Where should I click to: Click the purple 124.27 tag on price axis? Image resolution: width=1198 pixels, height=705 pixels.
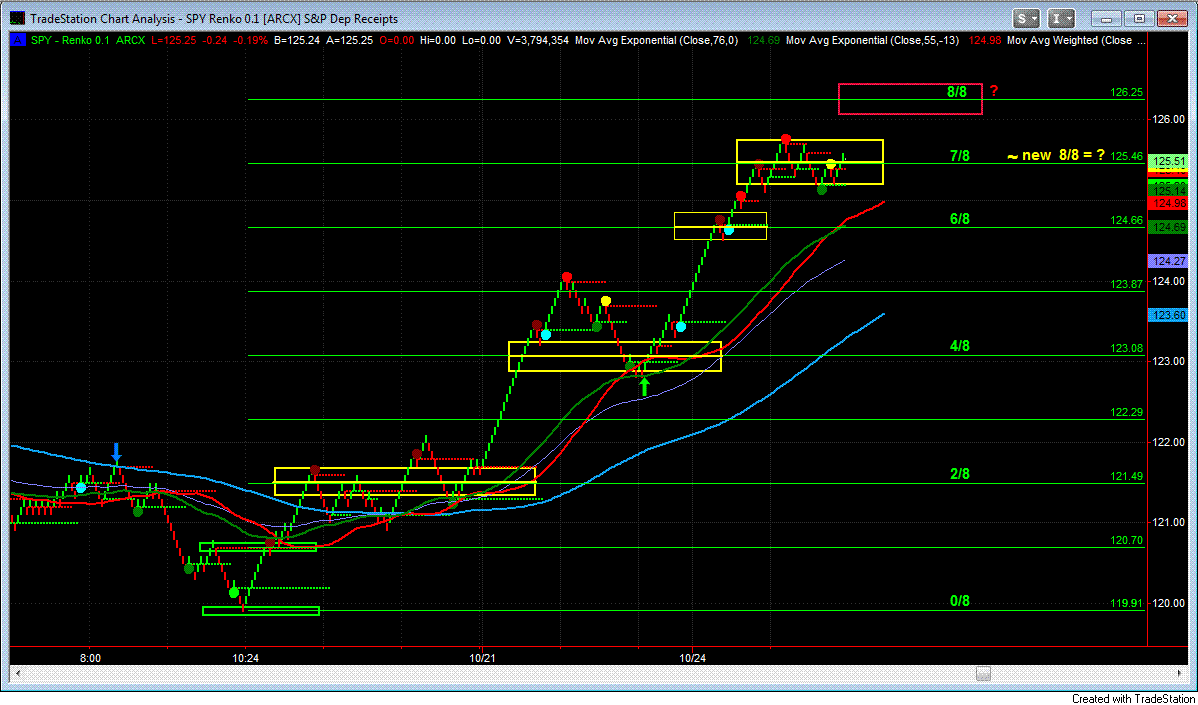[x=1168, y=261]
